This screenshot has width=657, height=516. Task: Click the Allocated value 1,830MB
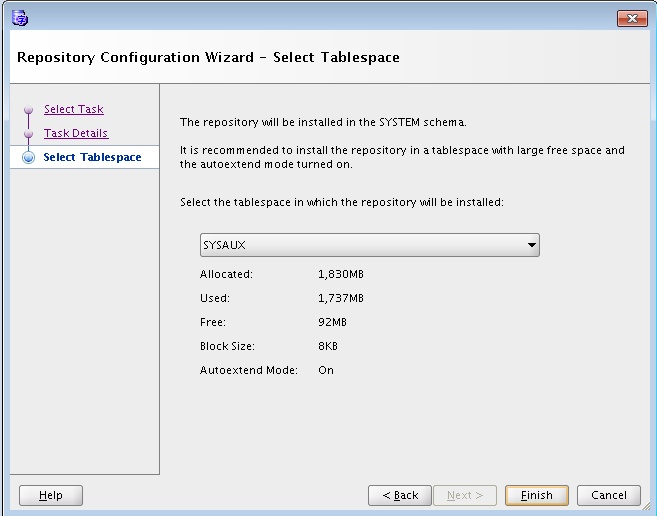(340, 274)
